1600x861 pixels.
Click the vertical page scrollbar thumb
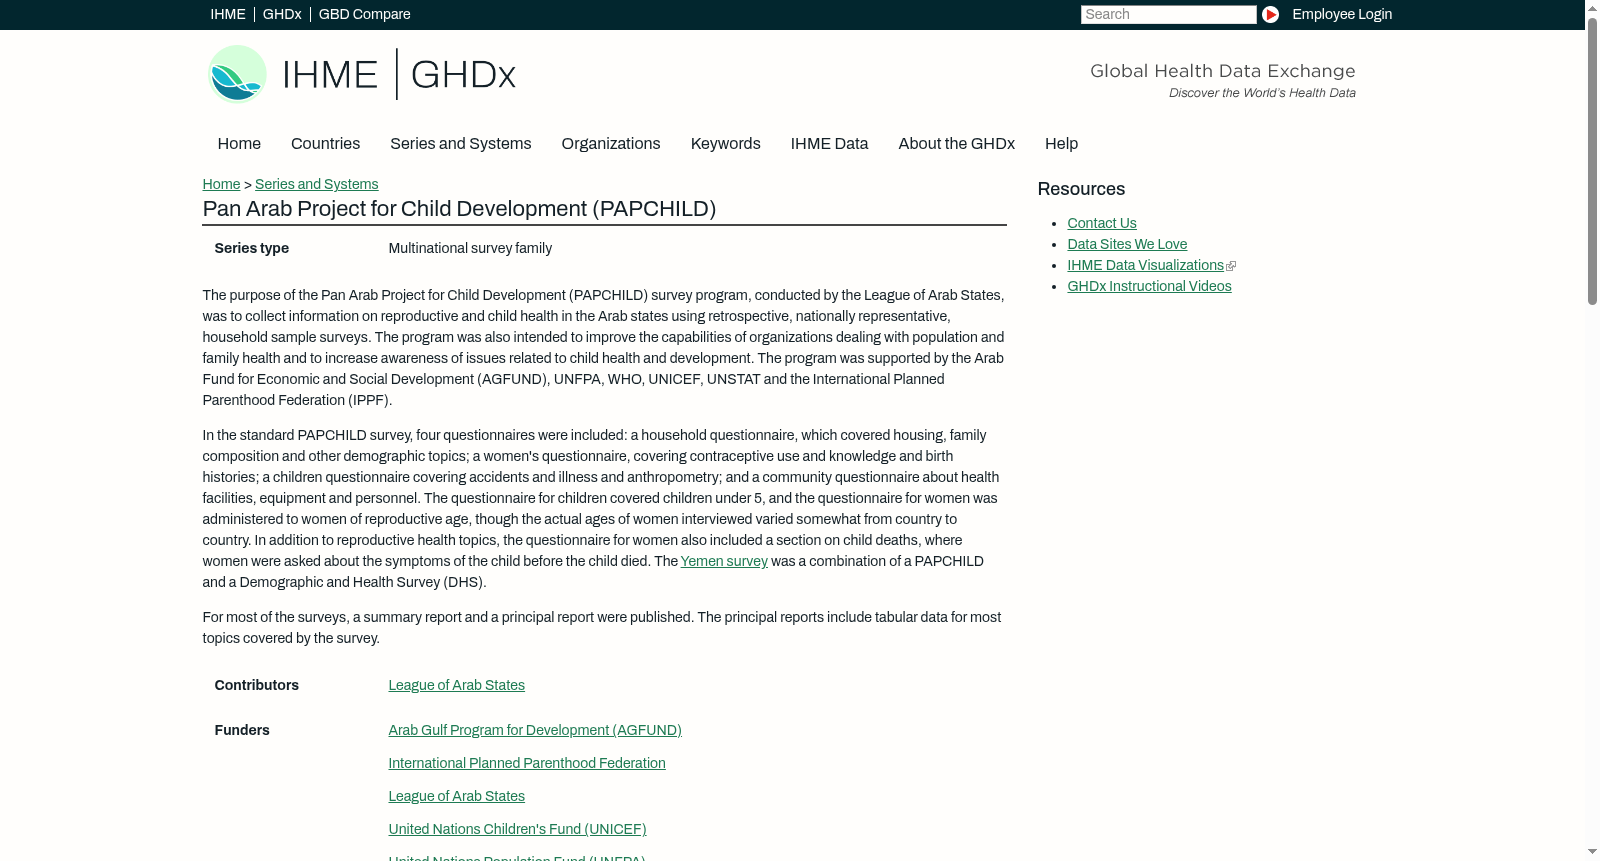1592,160
